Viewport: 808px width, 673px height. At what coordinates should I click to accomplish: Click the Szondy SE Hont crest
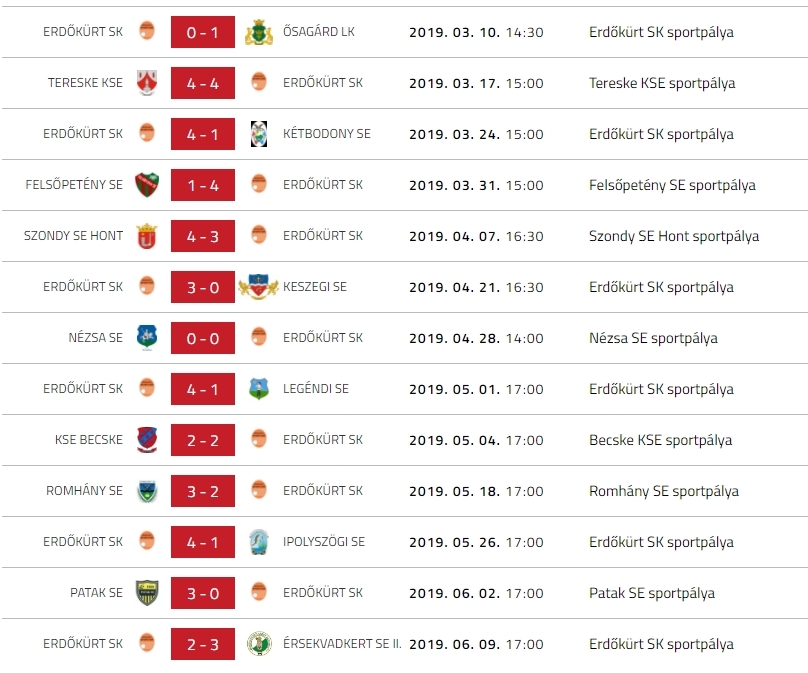[147, 236]
